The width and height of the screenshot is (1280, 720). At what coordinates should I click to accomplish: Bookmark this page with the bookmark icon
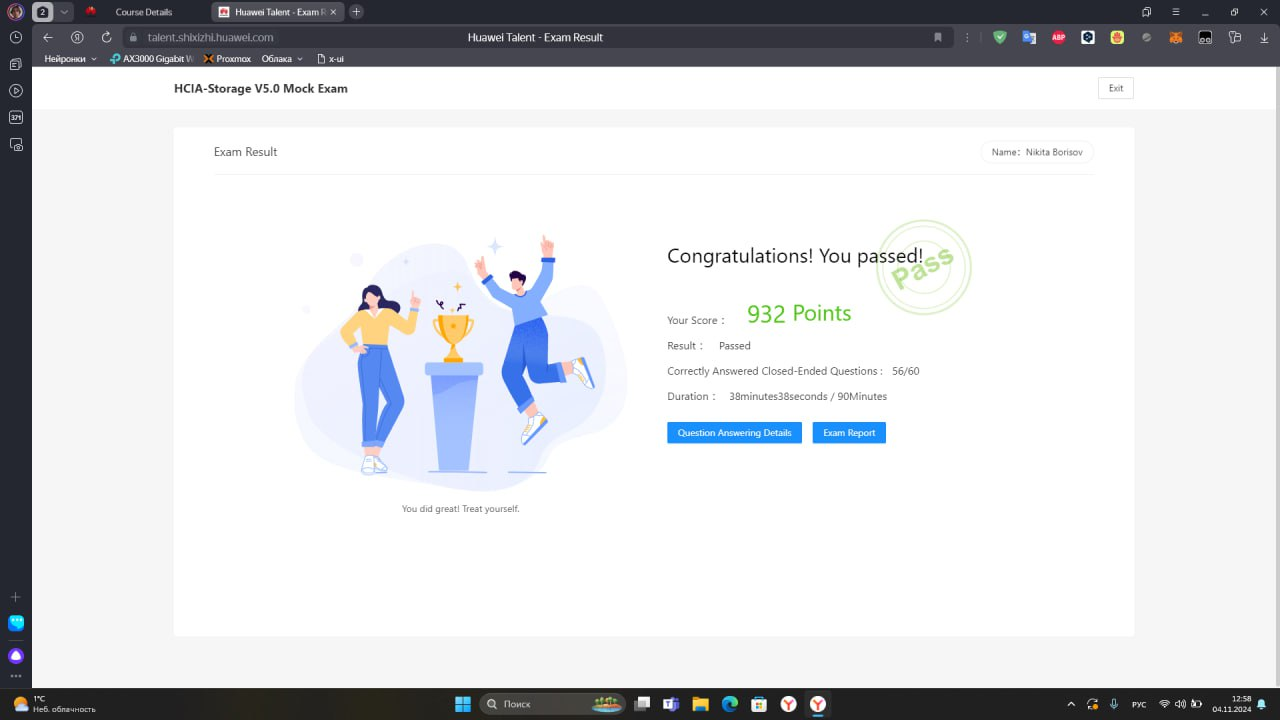click(938, 37)
